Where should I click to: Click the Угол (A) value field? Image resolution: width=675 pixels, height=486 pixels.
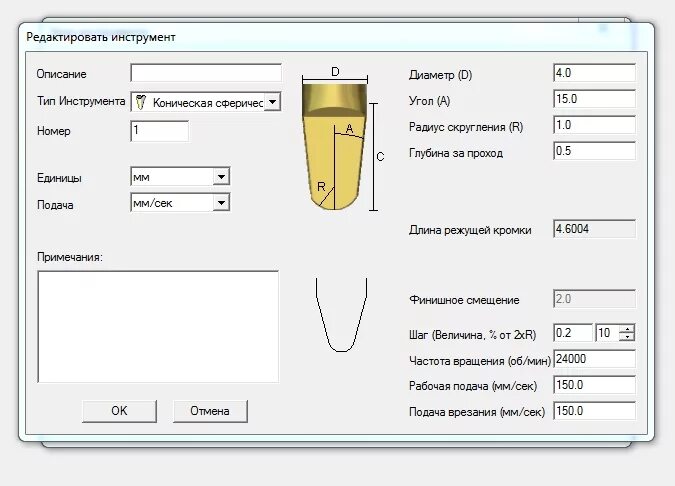[594, 99]
